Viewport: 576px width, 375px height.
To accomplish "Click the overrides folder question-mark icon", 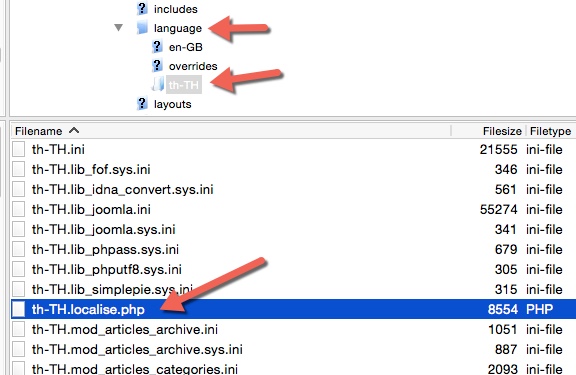I will [157, 66].
